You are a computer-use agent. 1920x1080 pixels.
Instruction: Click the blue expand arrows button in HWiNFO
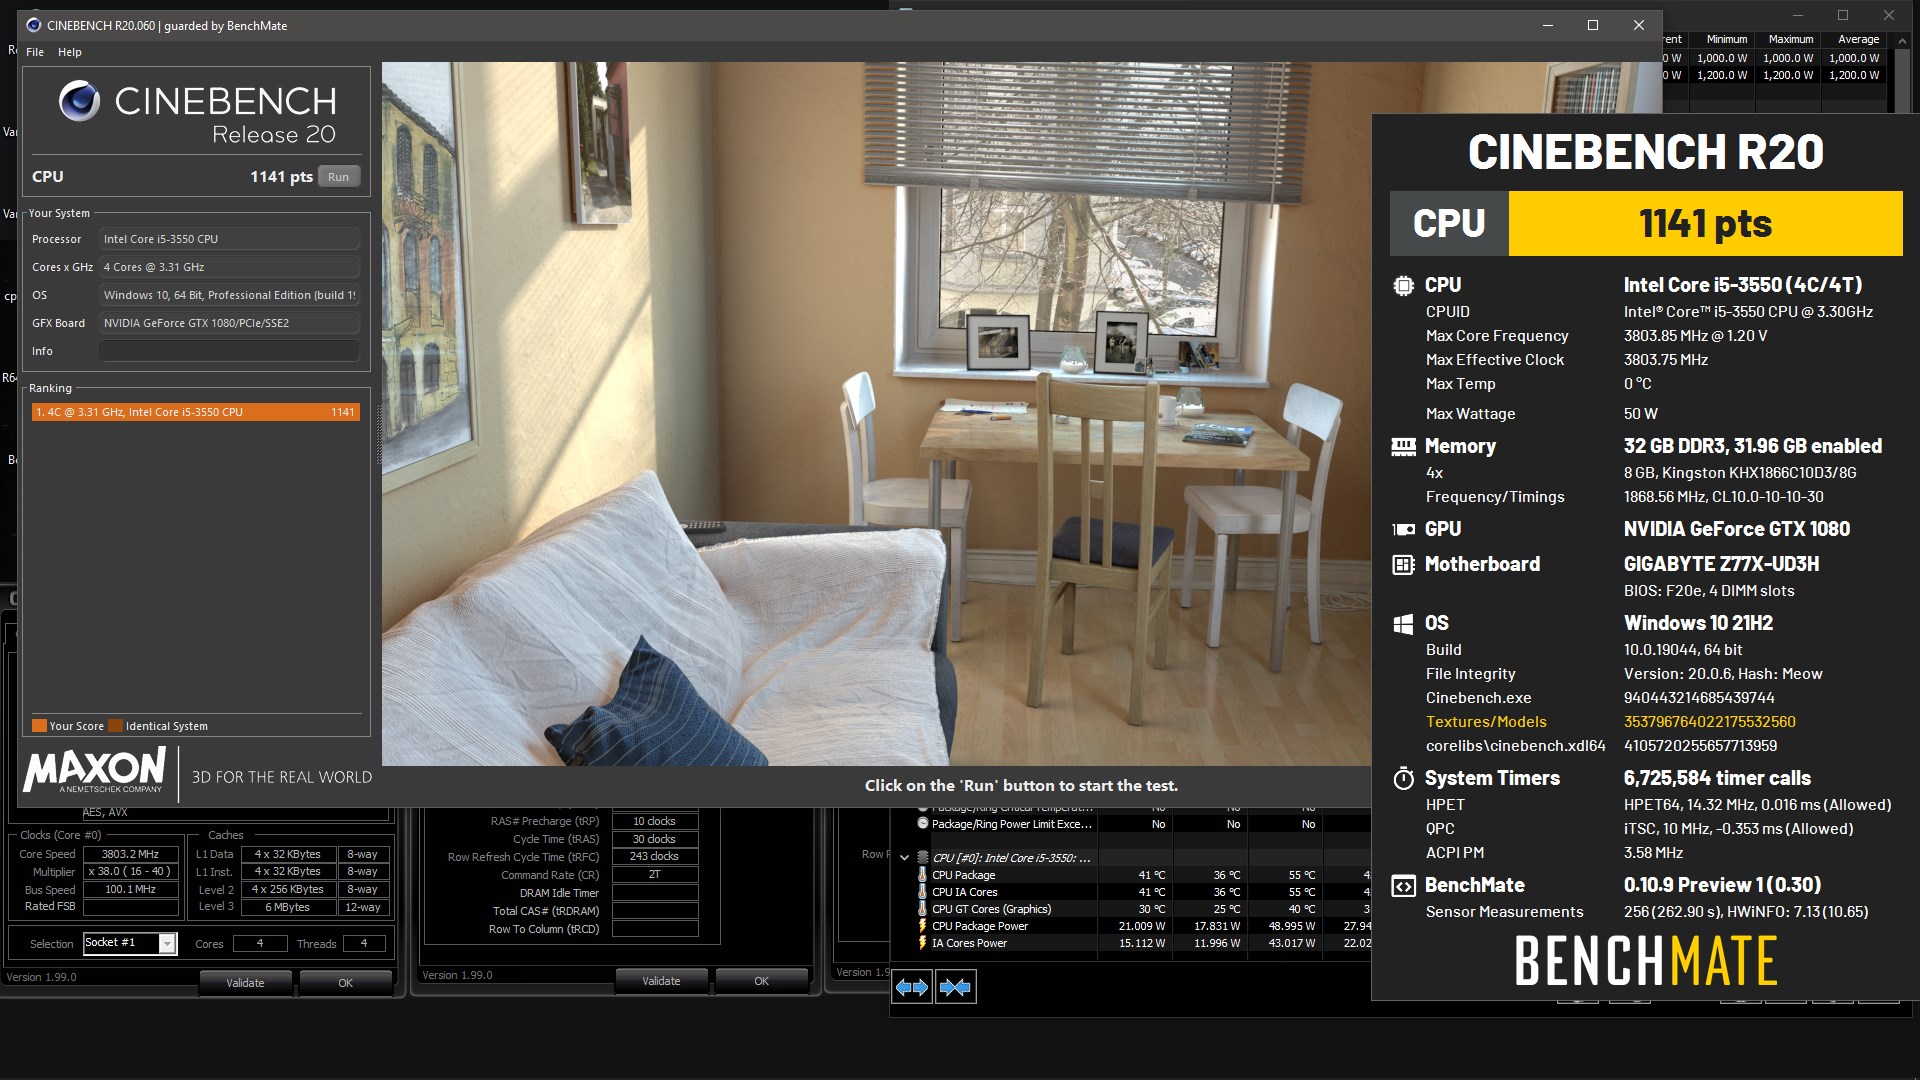click(x=912, y=988)
